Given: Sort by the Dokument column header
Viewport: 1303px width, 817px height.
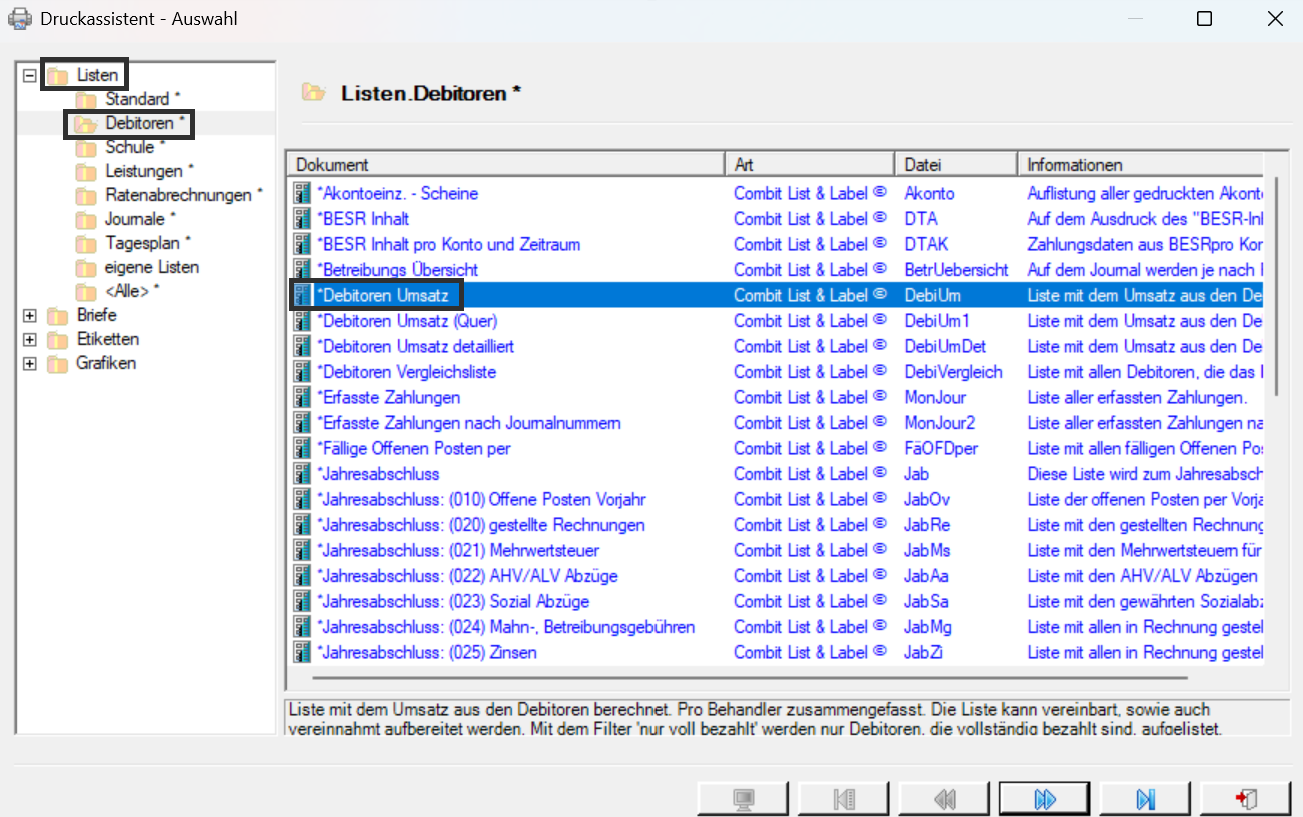Looking at the screenshot, I should click(x=505, y=164).
